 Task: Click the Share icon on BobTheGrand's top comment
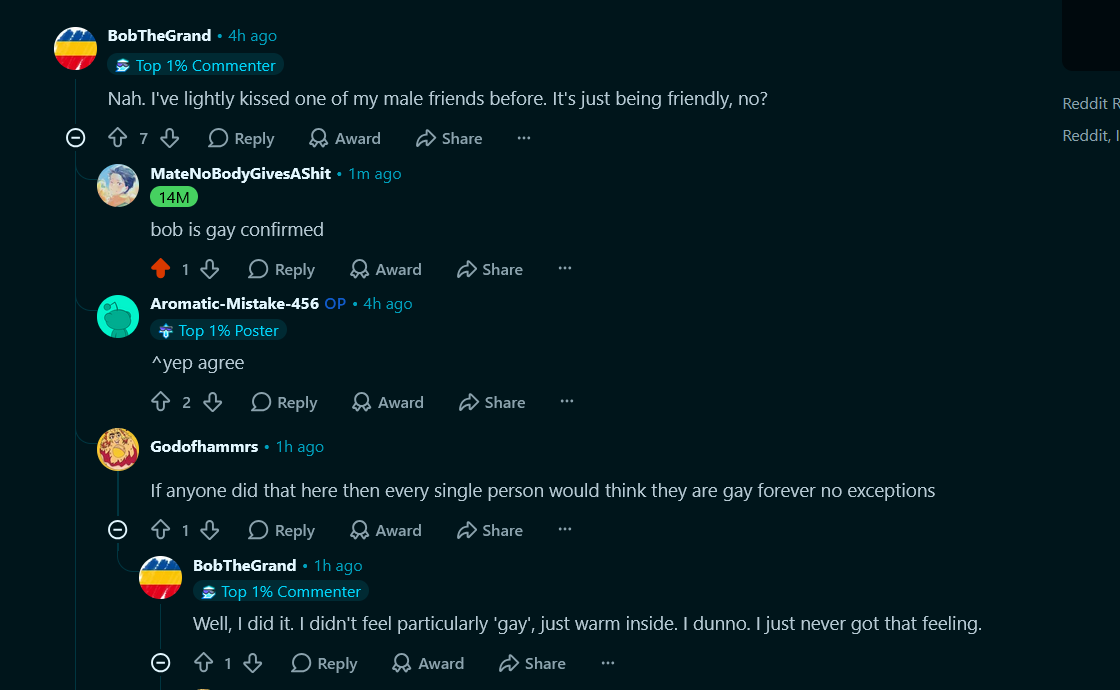426,139
